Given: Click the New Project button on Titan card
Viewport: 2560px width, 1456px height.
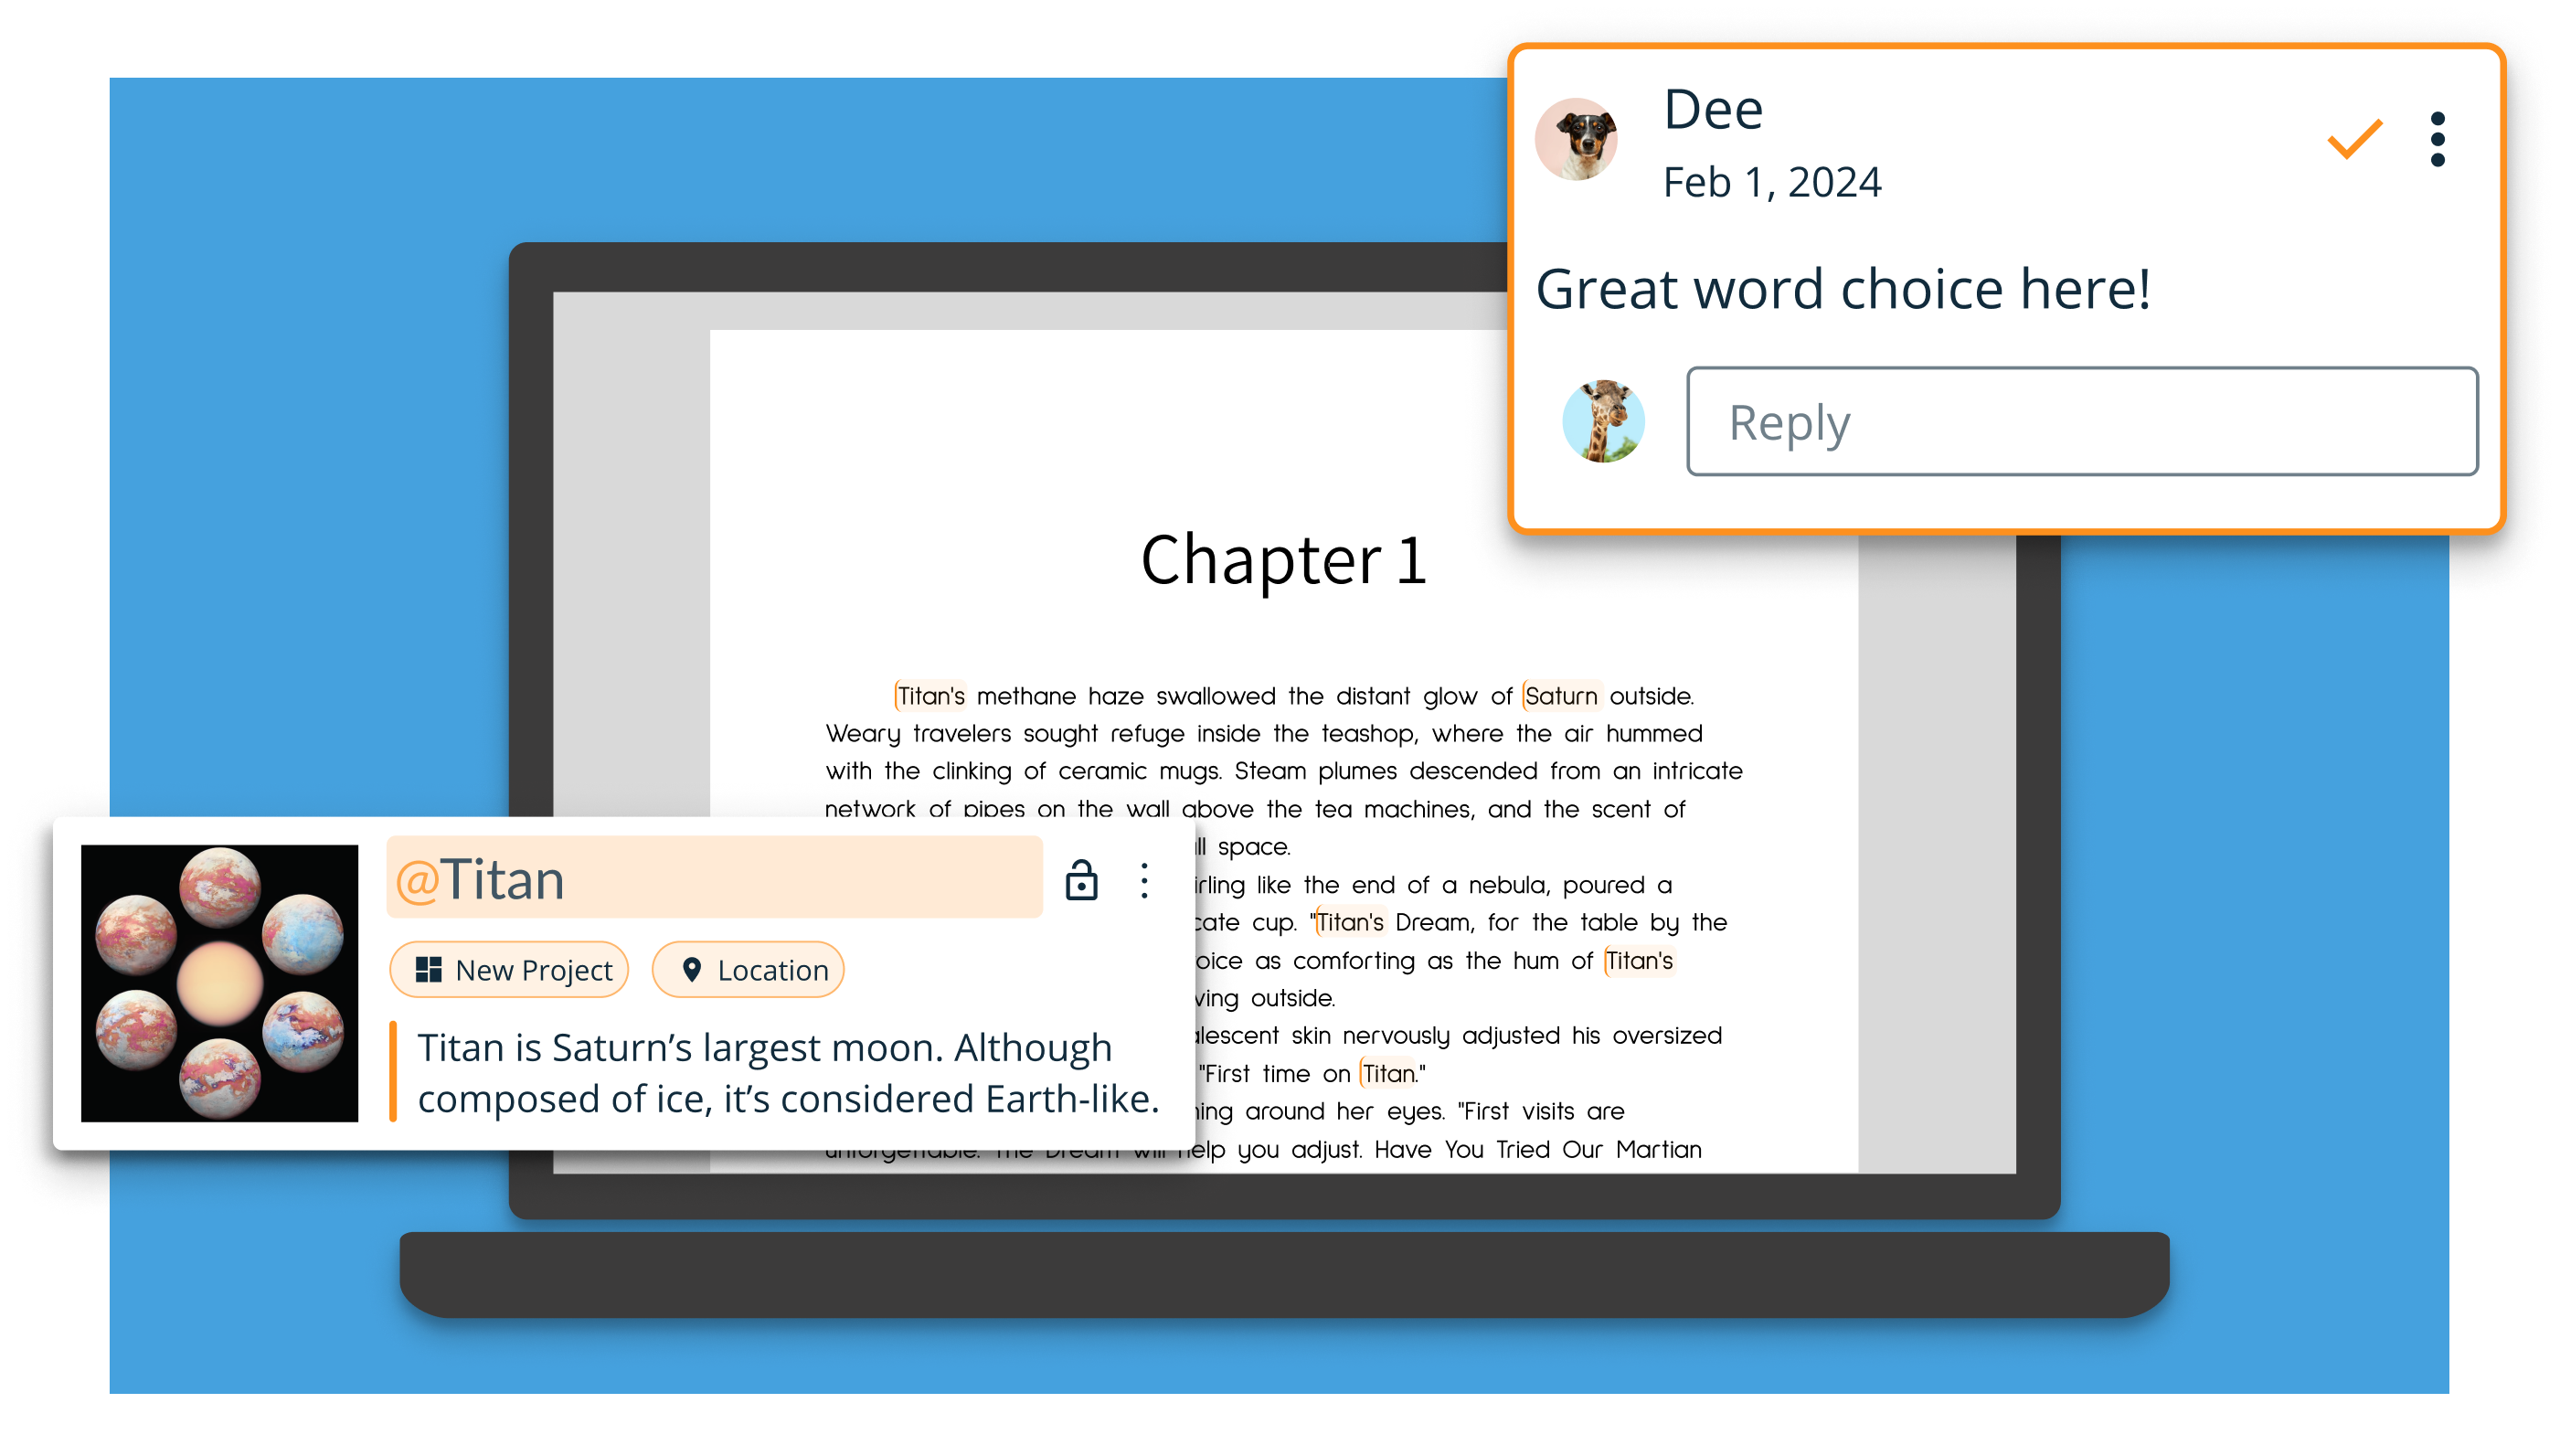Looking at the screenshot, I should [512, 969].
